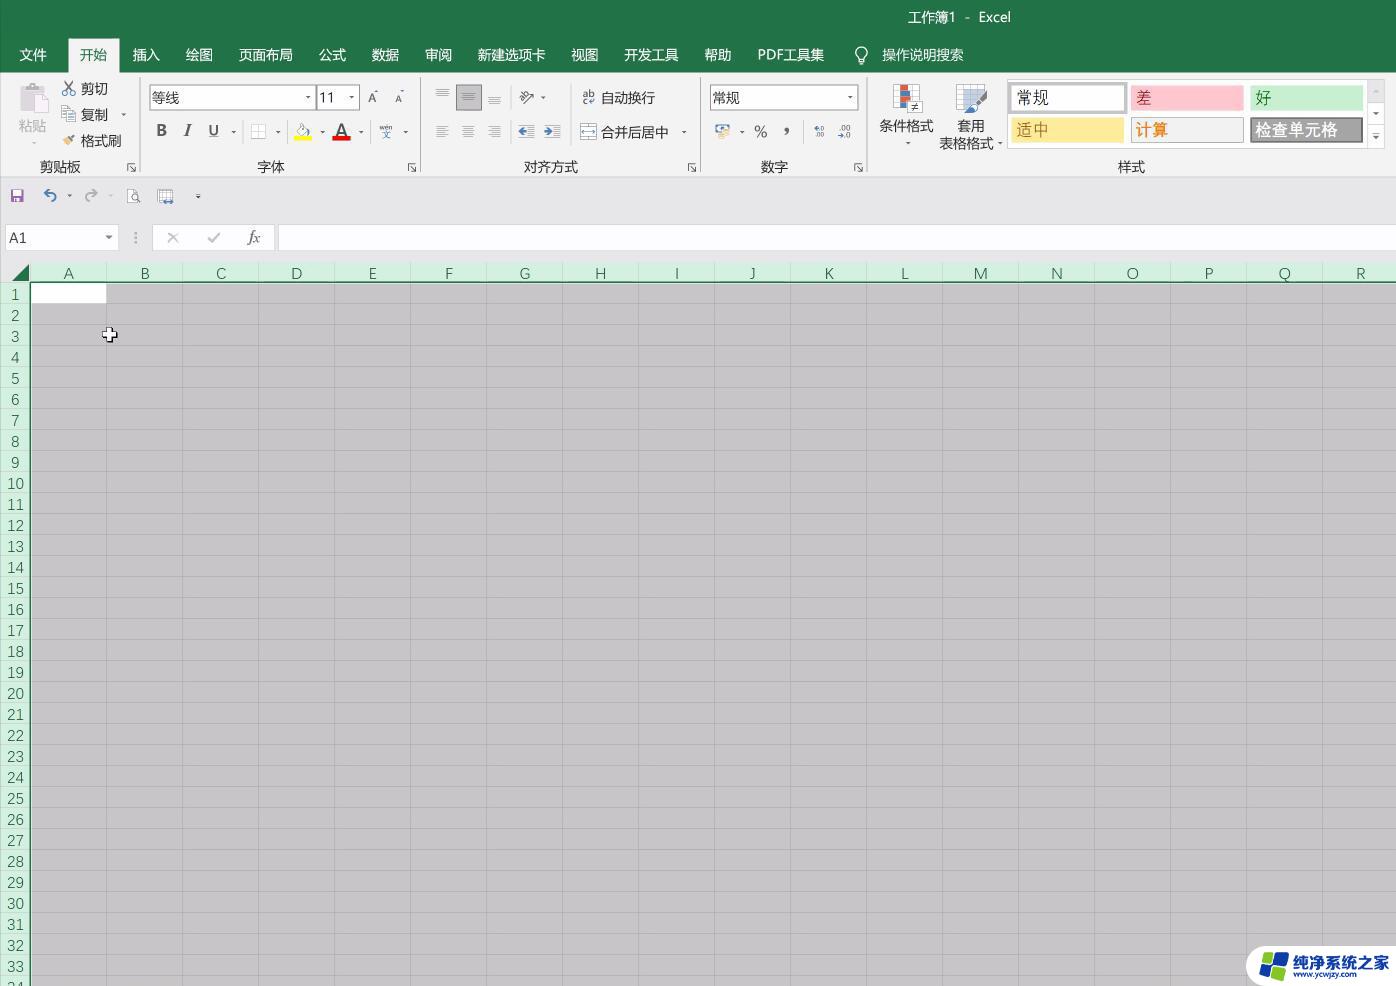Apply the red font color A
This screenshot has height=986, width=1396.
point(342,131)
